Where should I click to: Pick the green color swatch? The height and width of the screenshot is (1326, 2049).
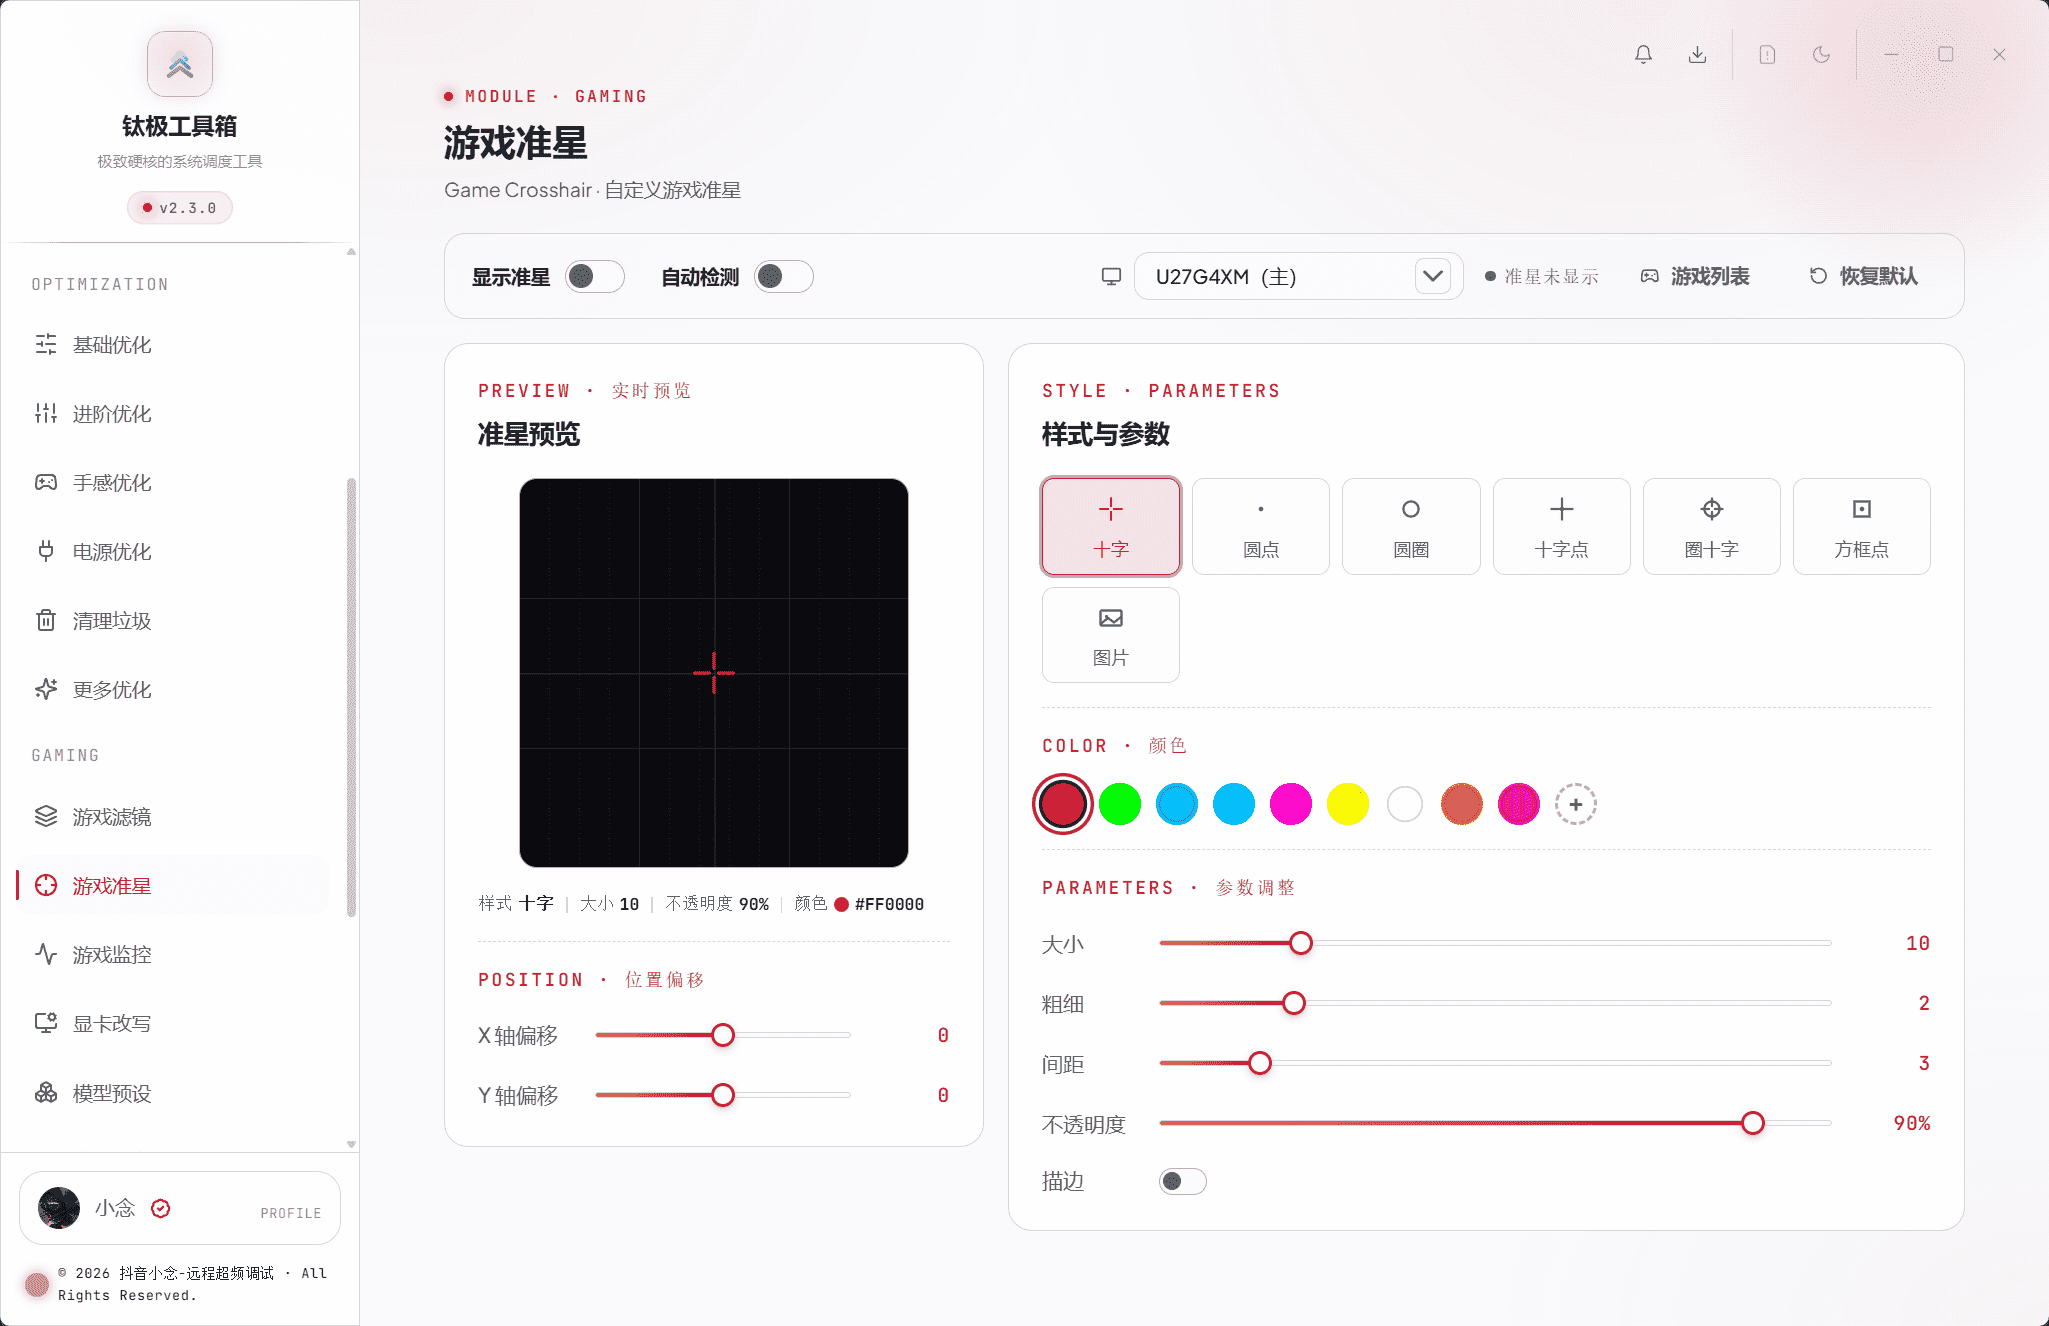point(1120,804)
